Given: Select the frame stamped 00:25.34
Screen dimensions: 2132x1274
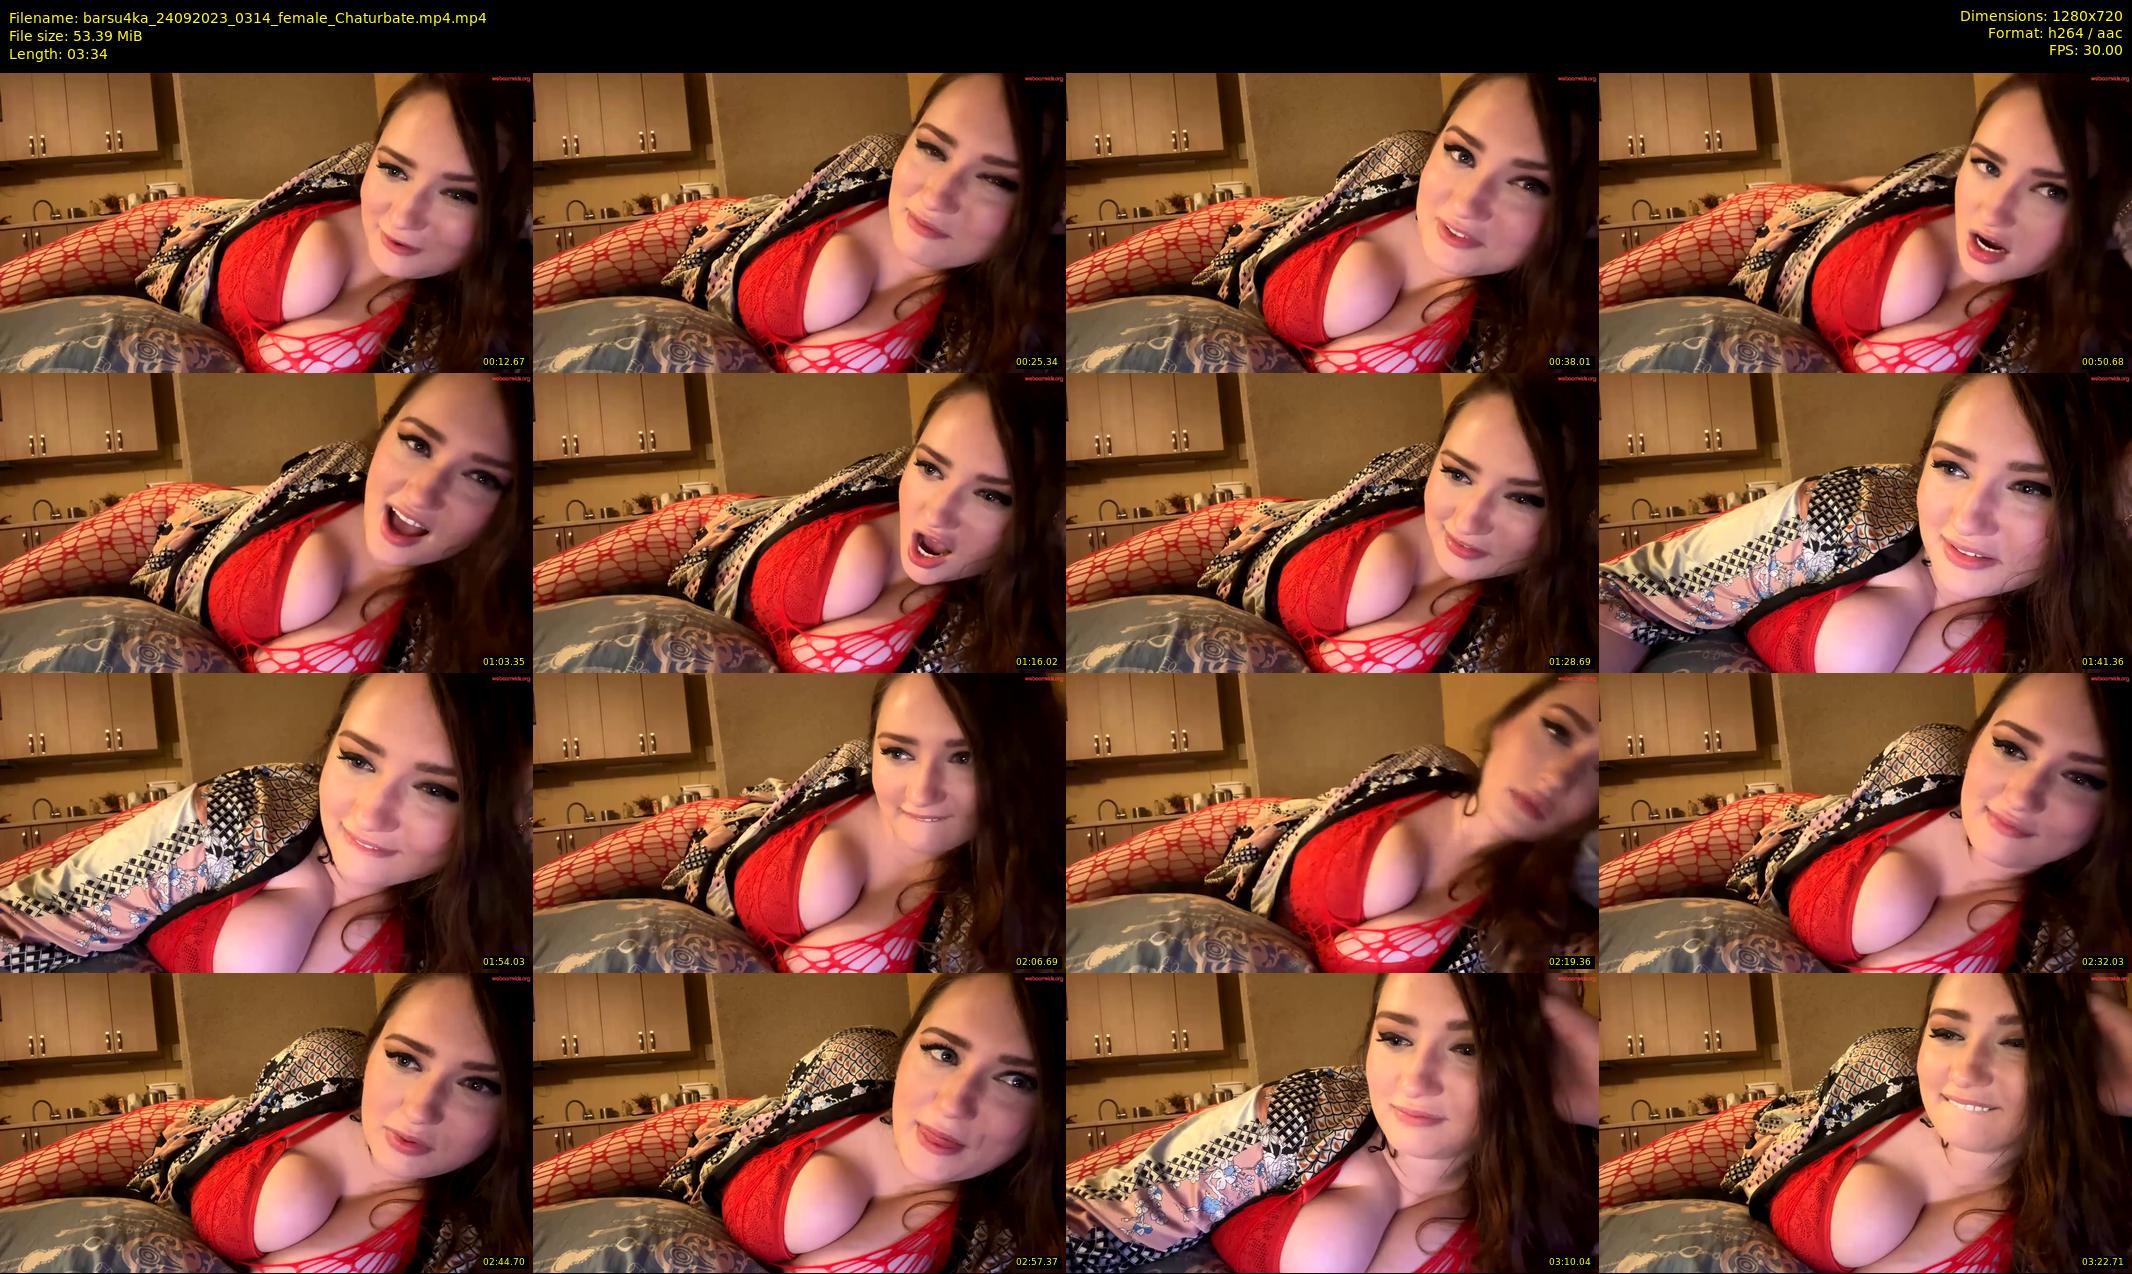Looking at the screenshot, I should (x=799, y=222).
